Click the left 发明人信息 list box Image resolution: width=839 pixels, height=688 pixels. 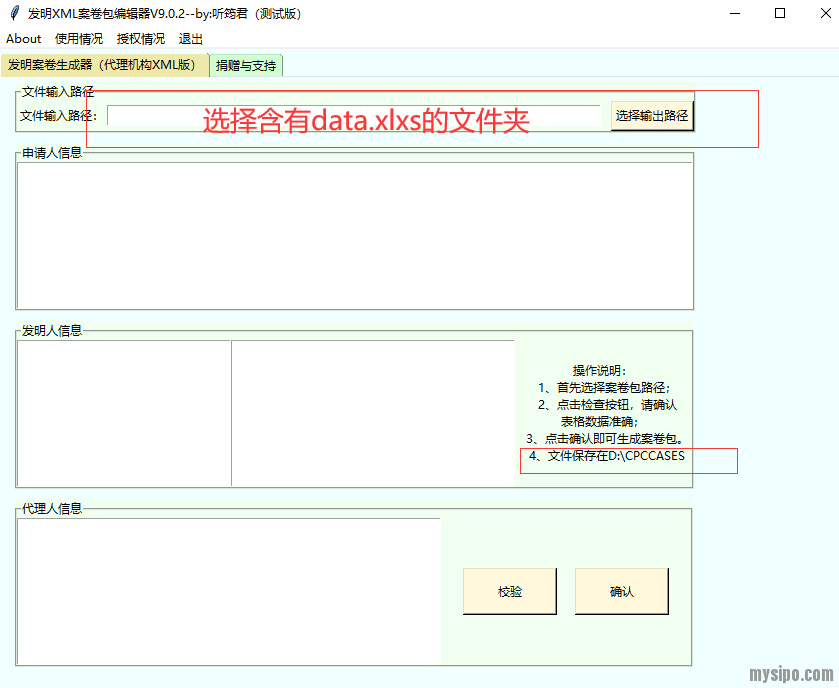click(124, 413)
